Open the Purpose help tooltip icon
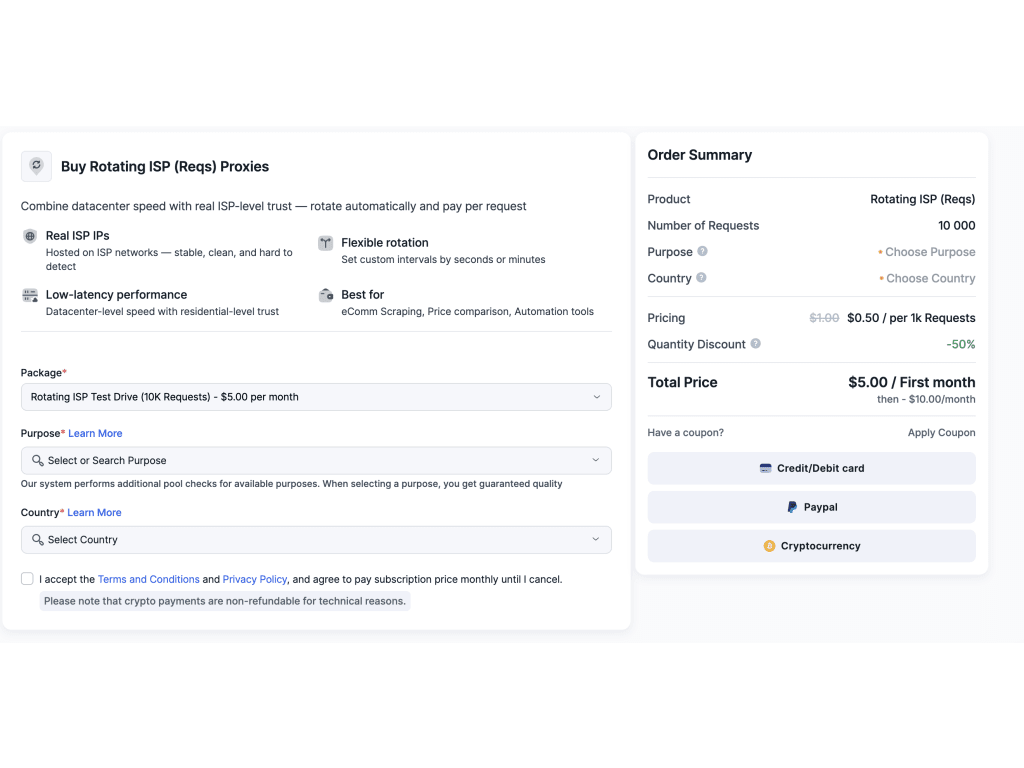 pyautogui.click(x=702, y=251)
